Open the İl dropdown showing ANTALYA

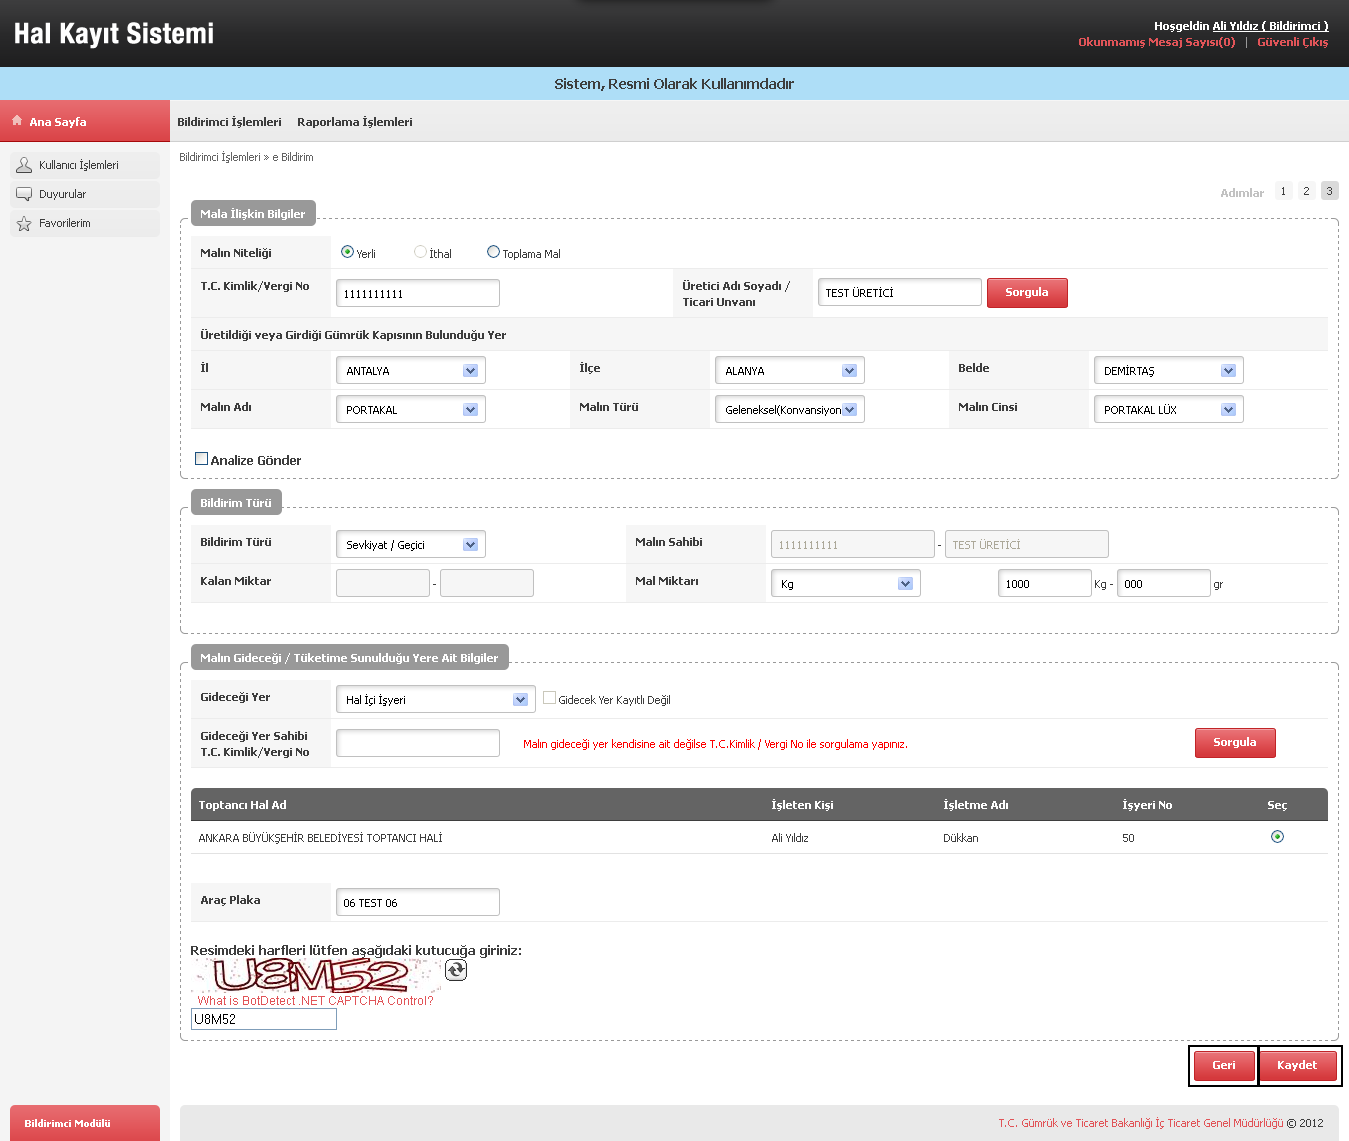pyautogui.click(x=410, y=370)
